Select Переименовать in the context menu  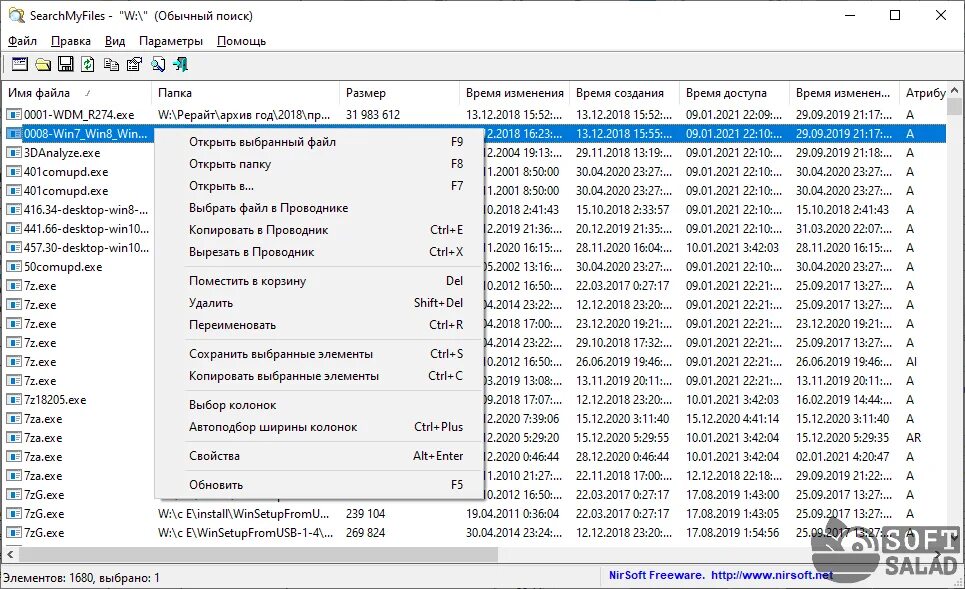pyautogui.click(x=318, y=325)
